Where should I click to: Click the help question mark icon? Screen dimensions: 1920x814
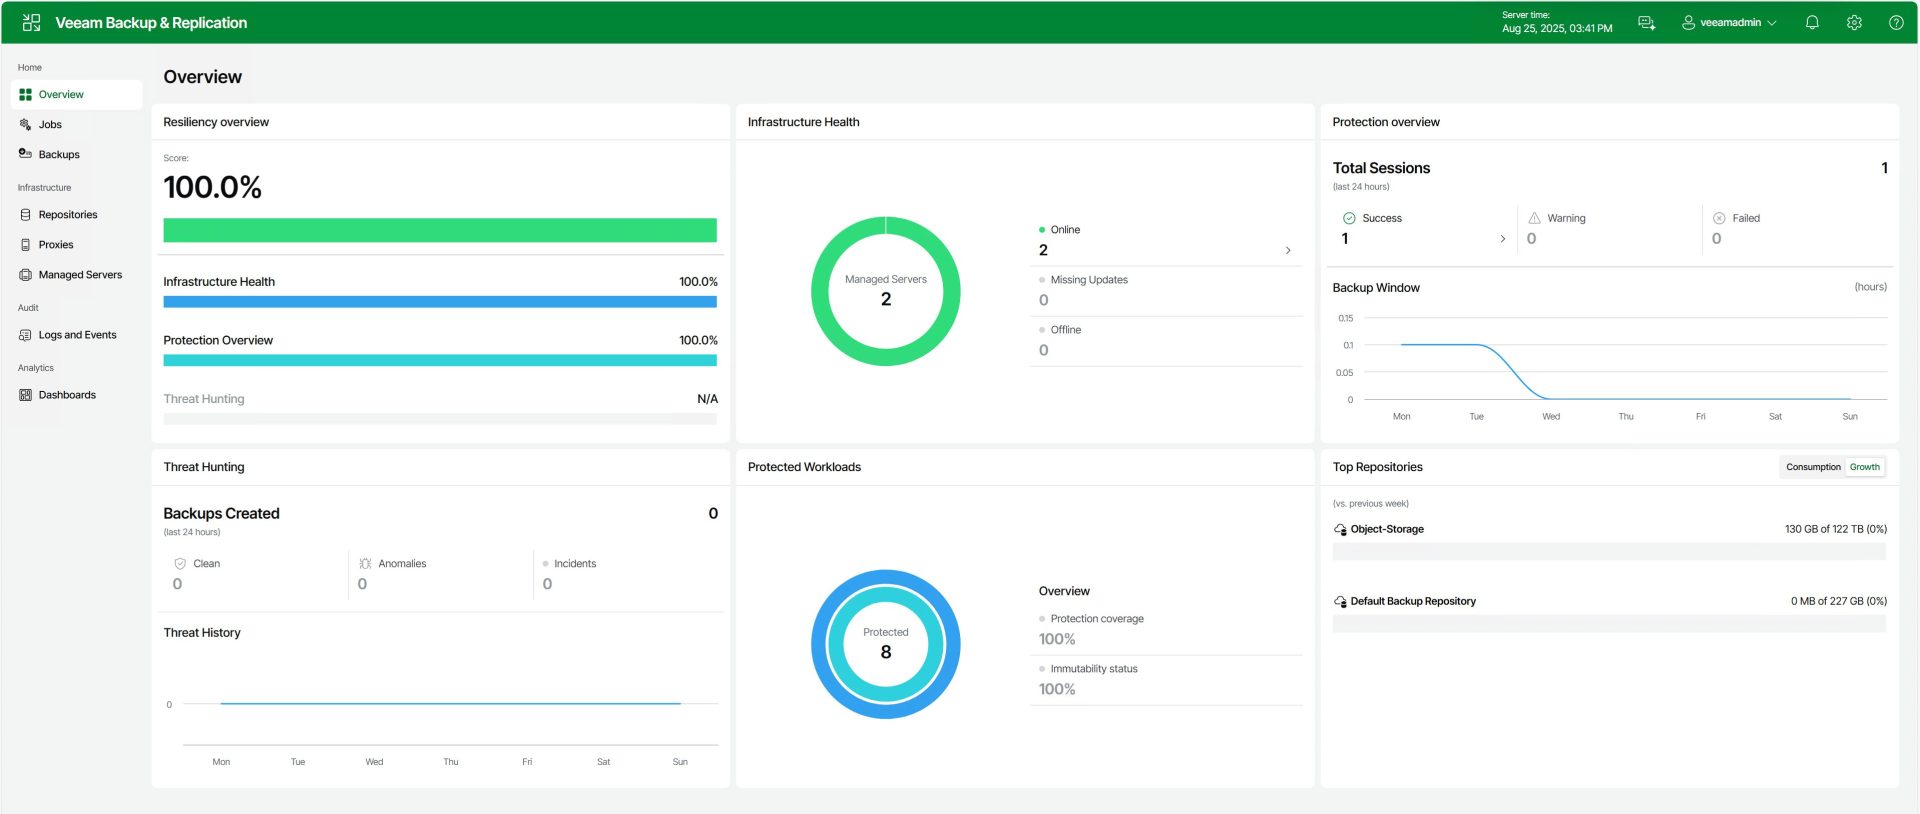1896,22
